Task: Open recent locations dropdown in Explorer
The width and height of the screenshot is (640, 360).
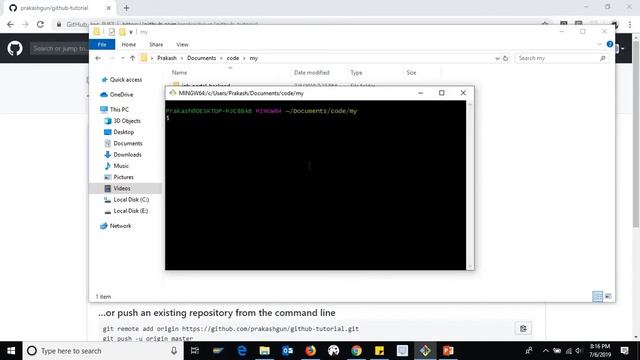Action: [x=123, y=58]
